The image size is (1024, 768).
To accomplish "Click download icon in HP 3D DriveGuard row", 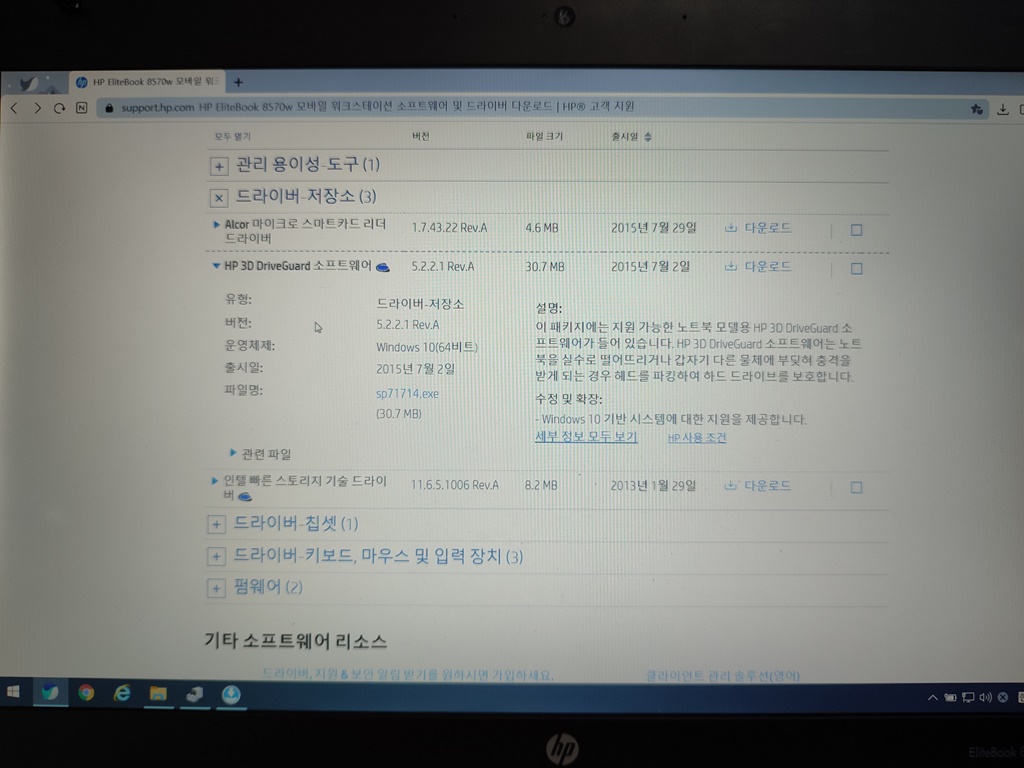I will click(731, 266).
